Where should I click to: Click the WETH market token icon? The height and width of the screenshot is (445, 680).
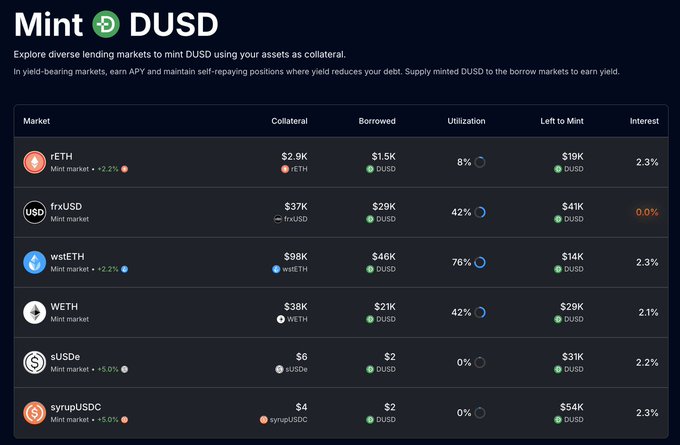(x=35, y=313)
